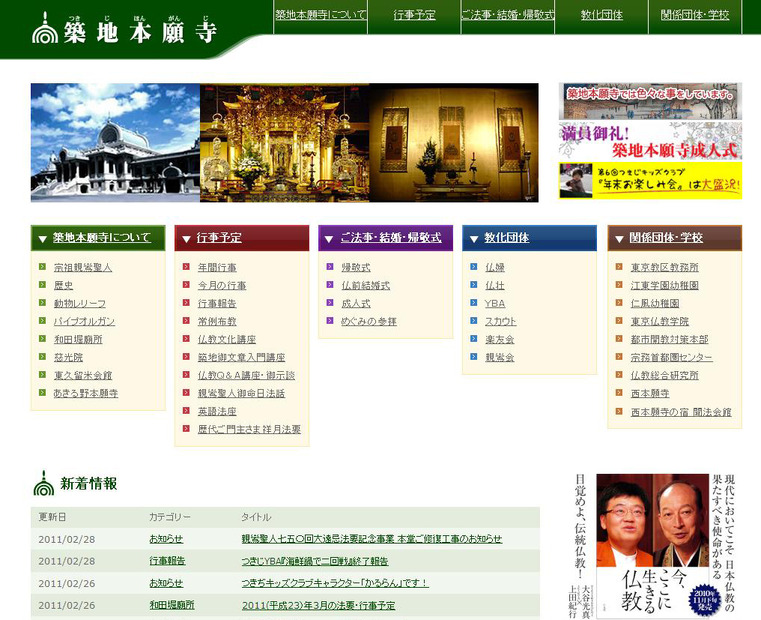Open the 宗務首都圏センター link

point(671,357)
